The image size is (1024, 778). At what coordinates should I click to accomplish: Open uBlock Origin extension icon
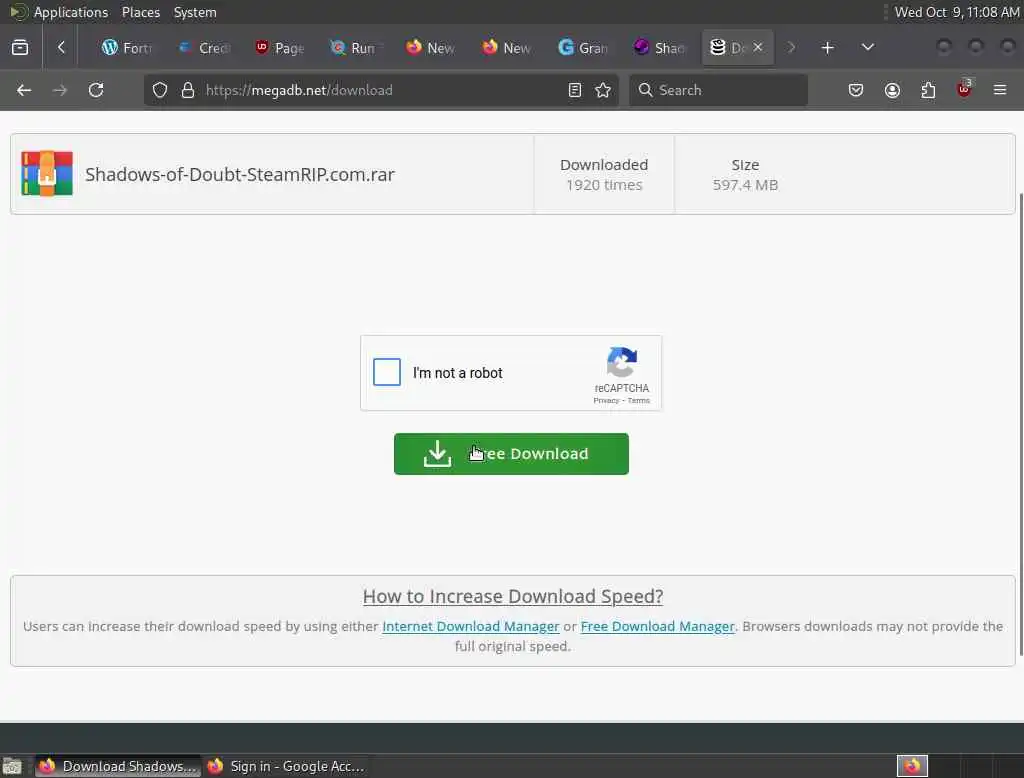coord(964,89)
